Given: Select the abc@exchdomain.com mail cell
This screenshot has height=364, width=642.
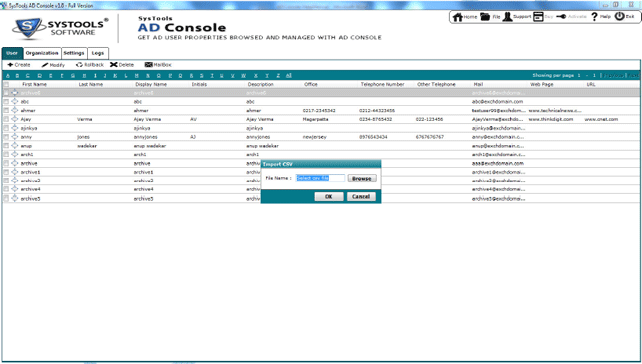Looking at the screenshot, I should [x=497, y=102].
